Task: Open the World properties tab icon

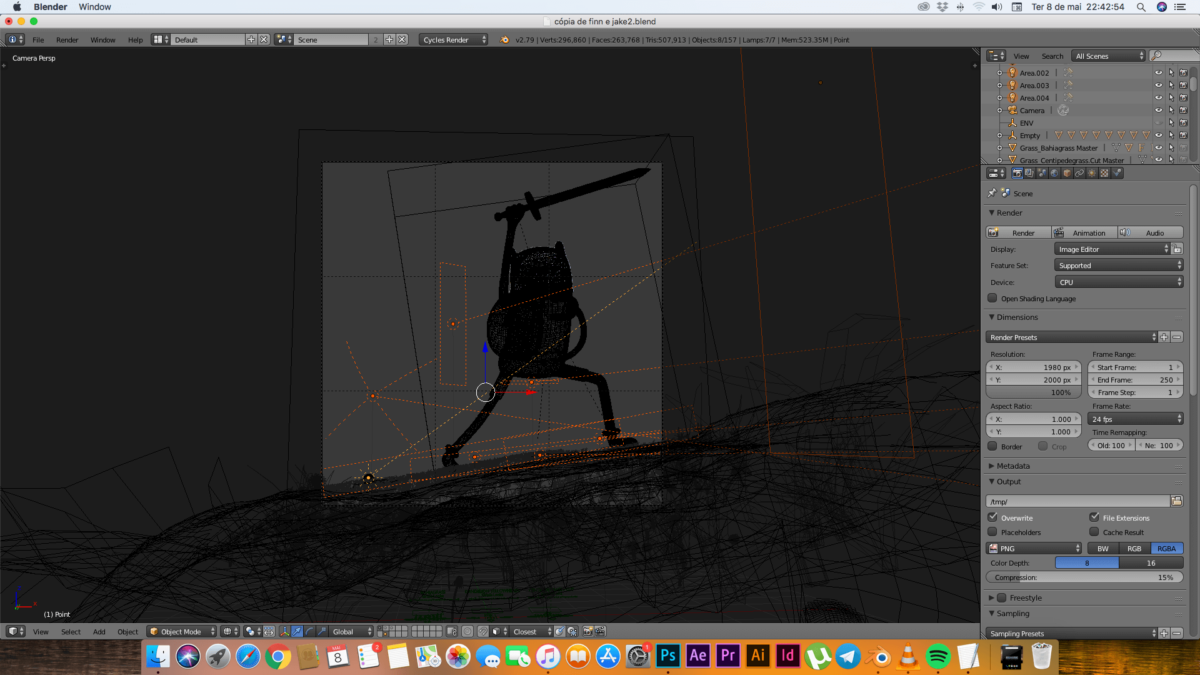Action: click(x=1054, y=173)
